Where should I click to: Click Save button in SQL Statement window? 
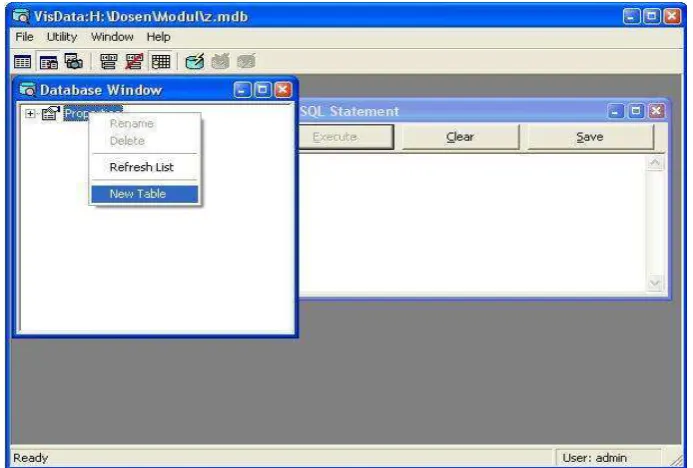click(x=590, y=137)
